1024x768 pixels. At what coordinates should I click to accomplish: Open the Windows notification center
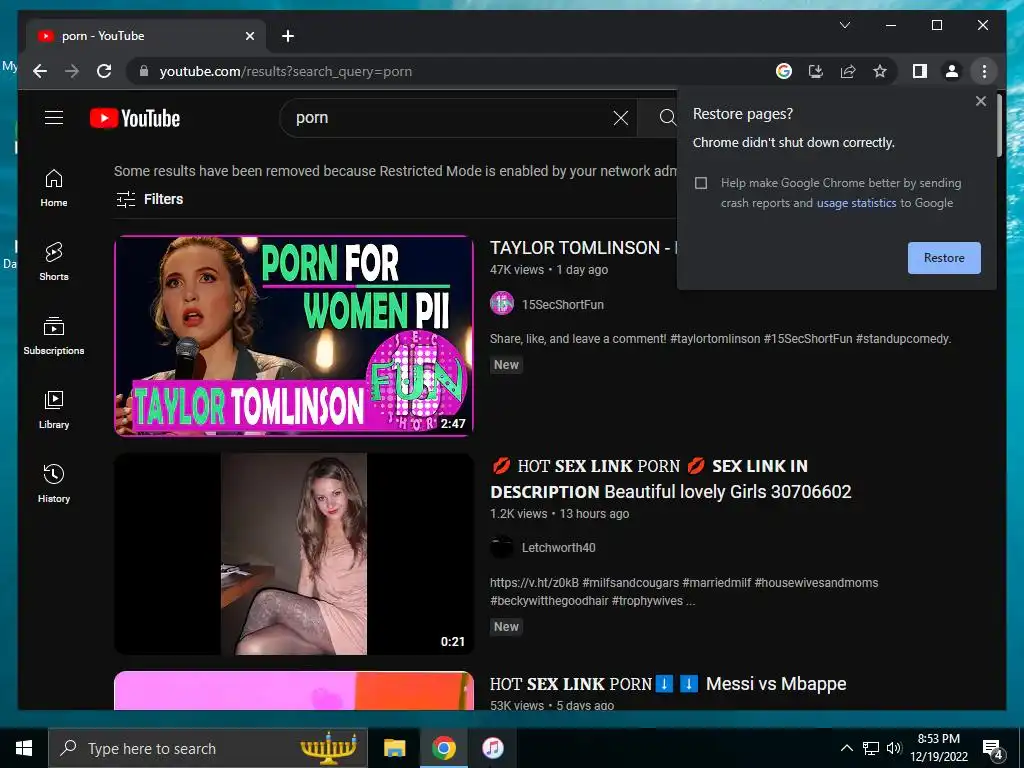tap(993, 749)
